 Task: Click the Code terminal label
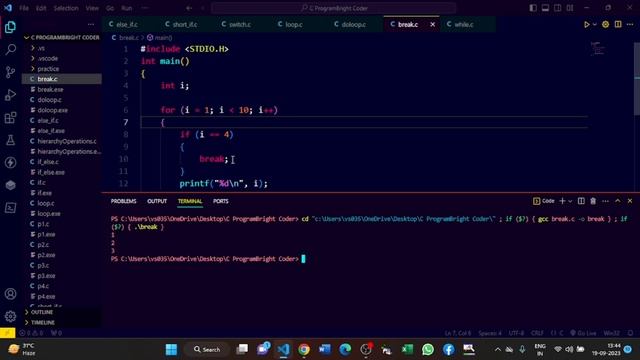(x=544, y=201)
